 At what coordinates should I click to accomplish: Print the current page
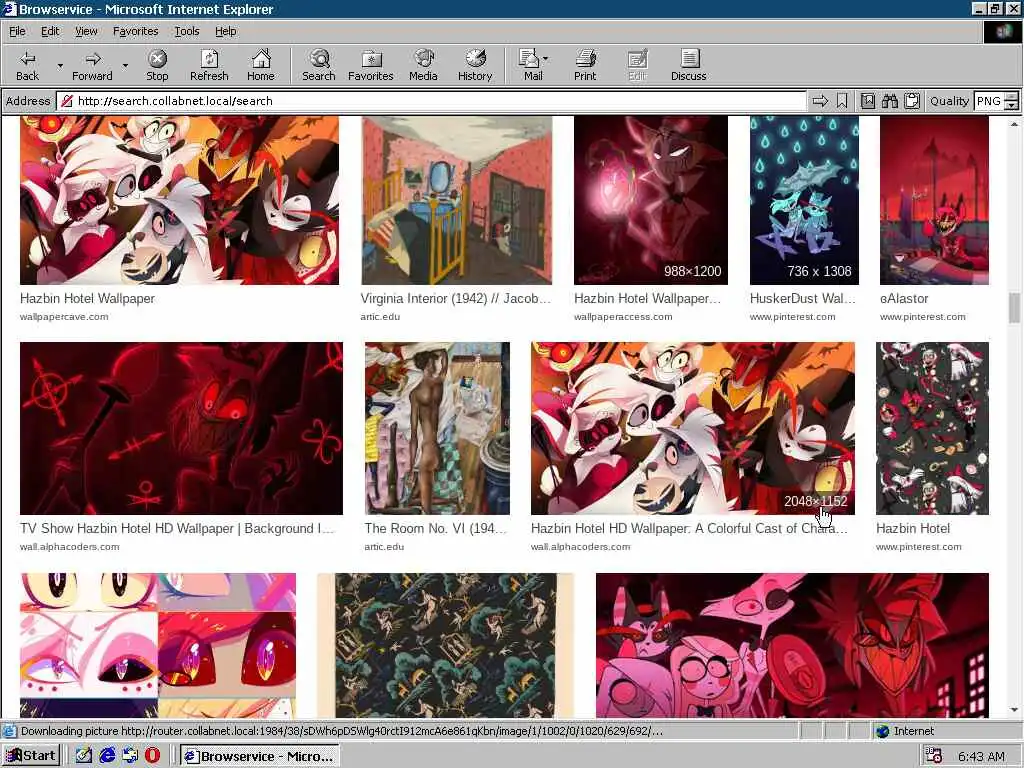tap(585, 66)
